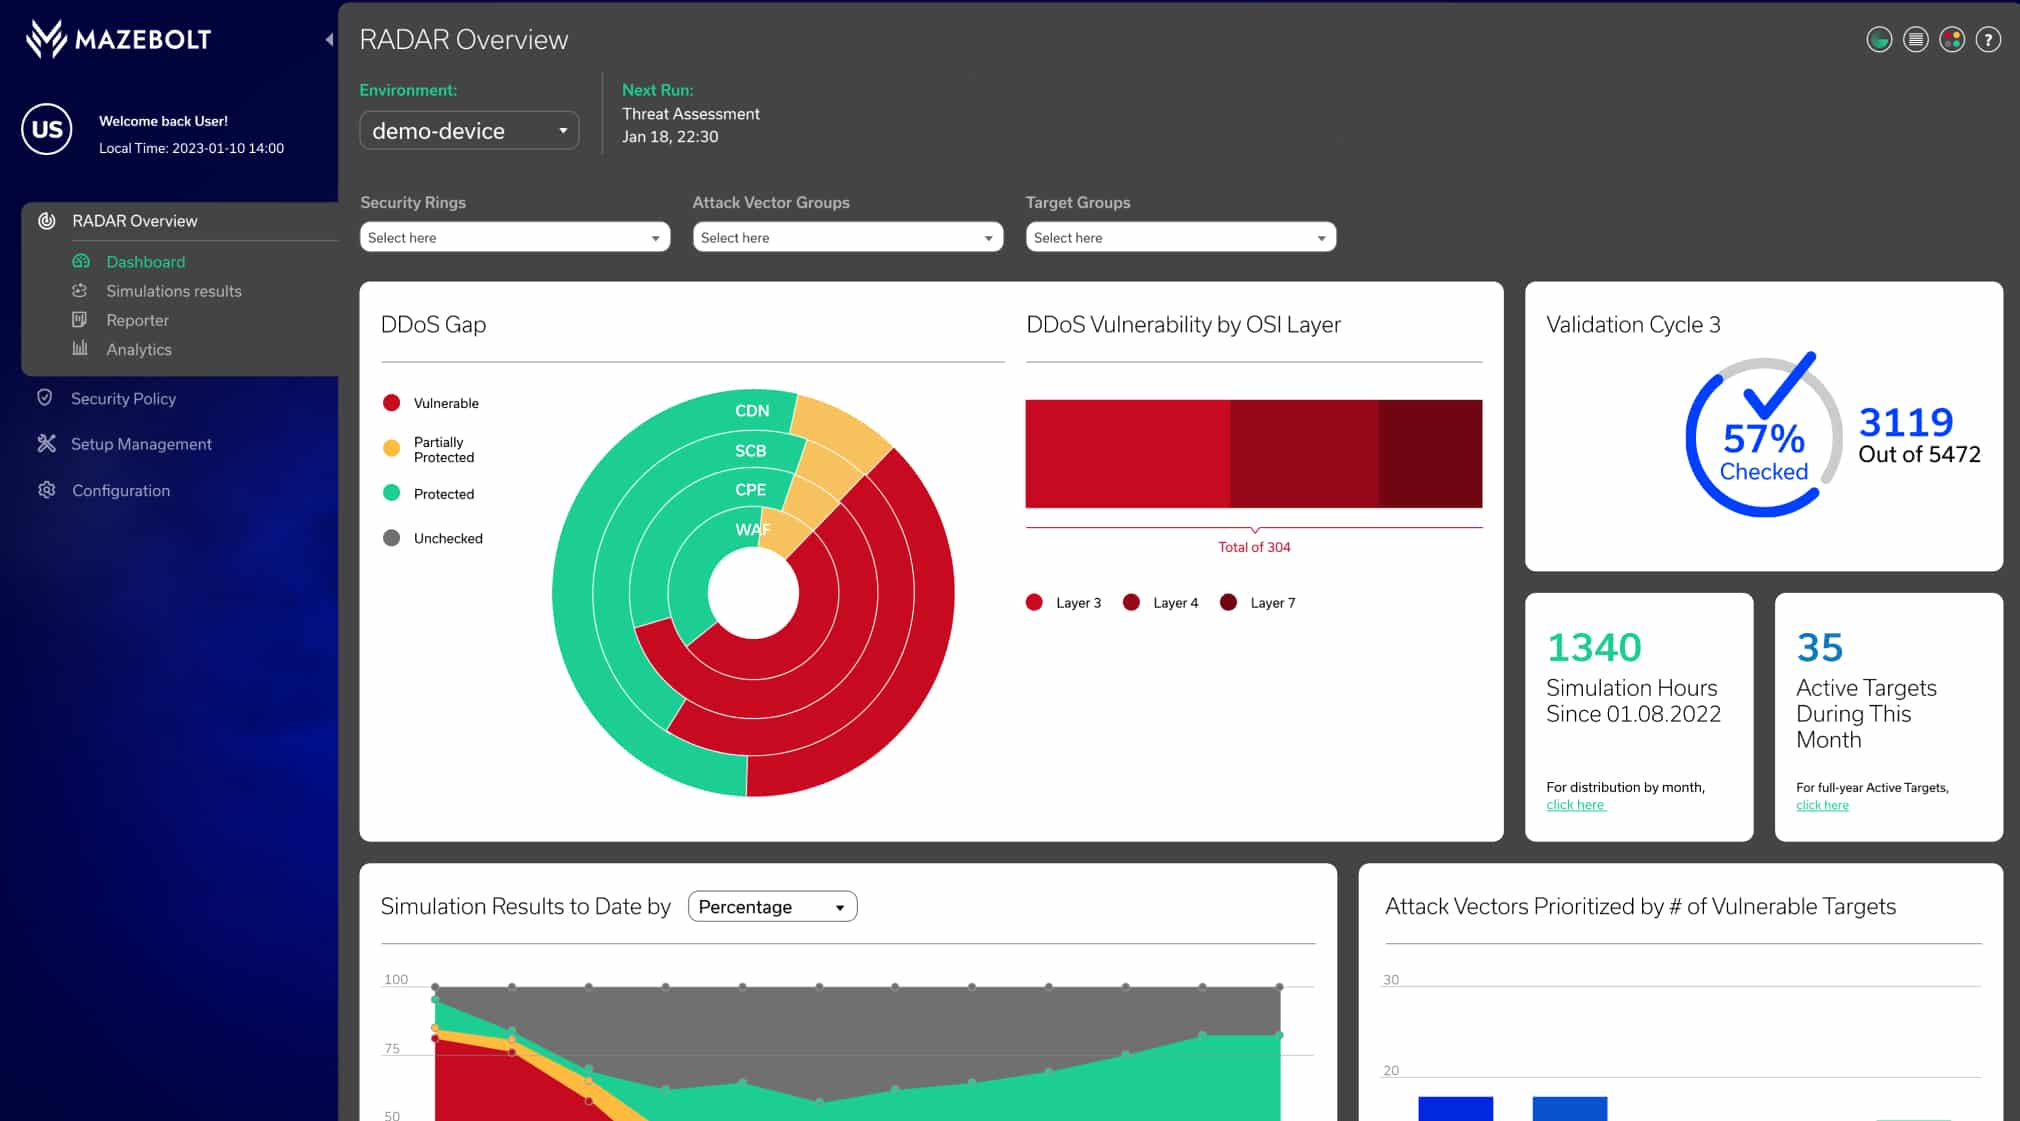The height and width of the screenshot is (1121, 2020).
Task: Toggle the Layer 3 legend item
Action: pyautogui.click(x=1064, y=602)
